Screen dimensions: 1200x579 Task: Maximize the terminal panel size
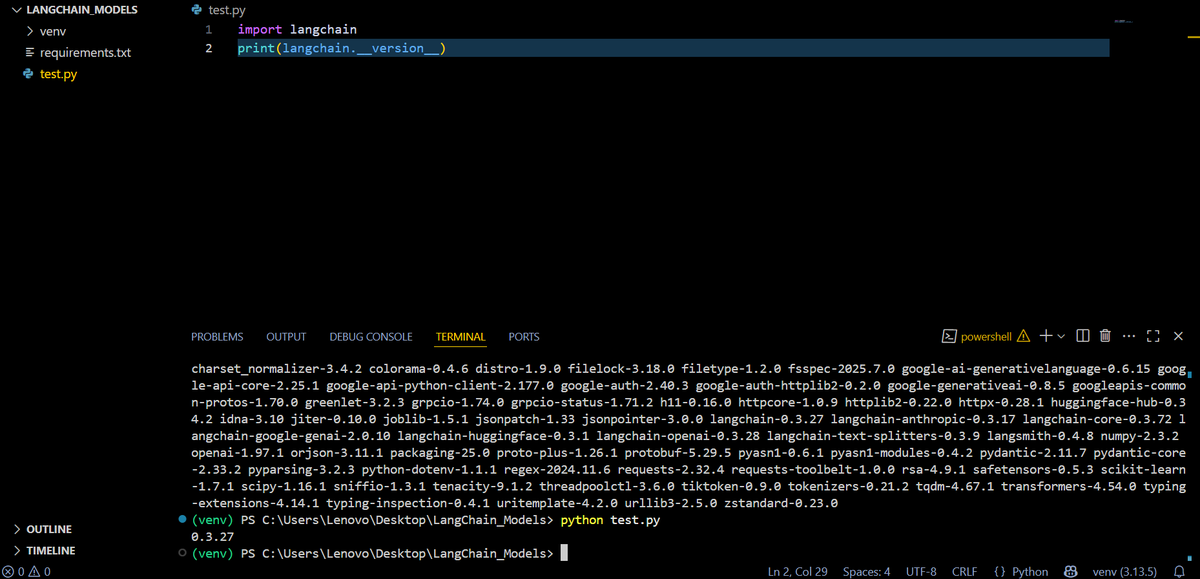tap(1153, 337)
